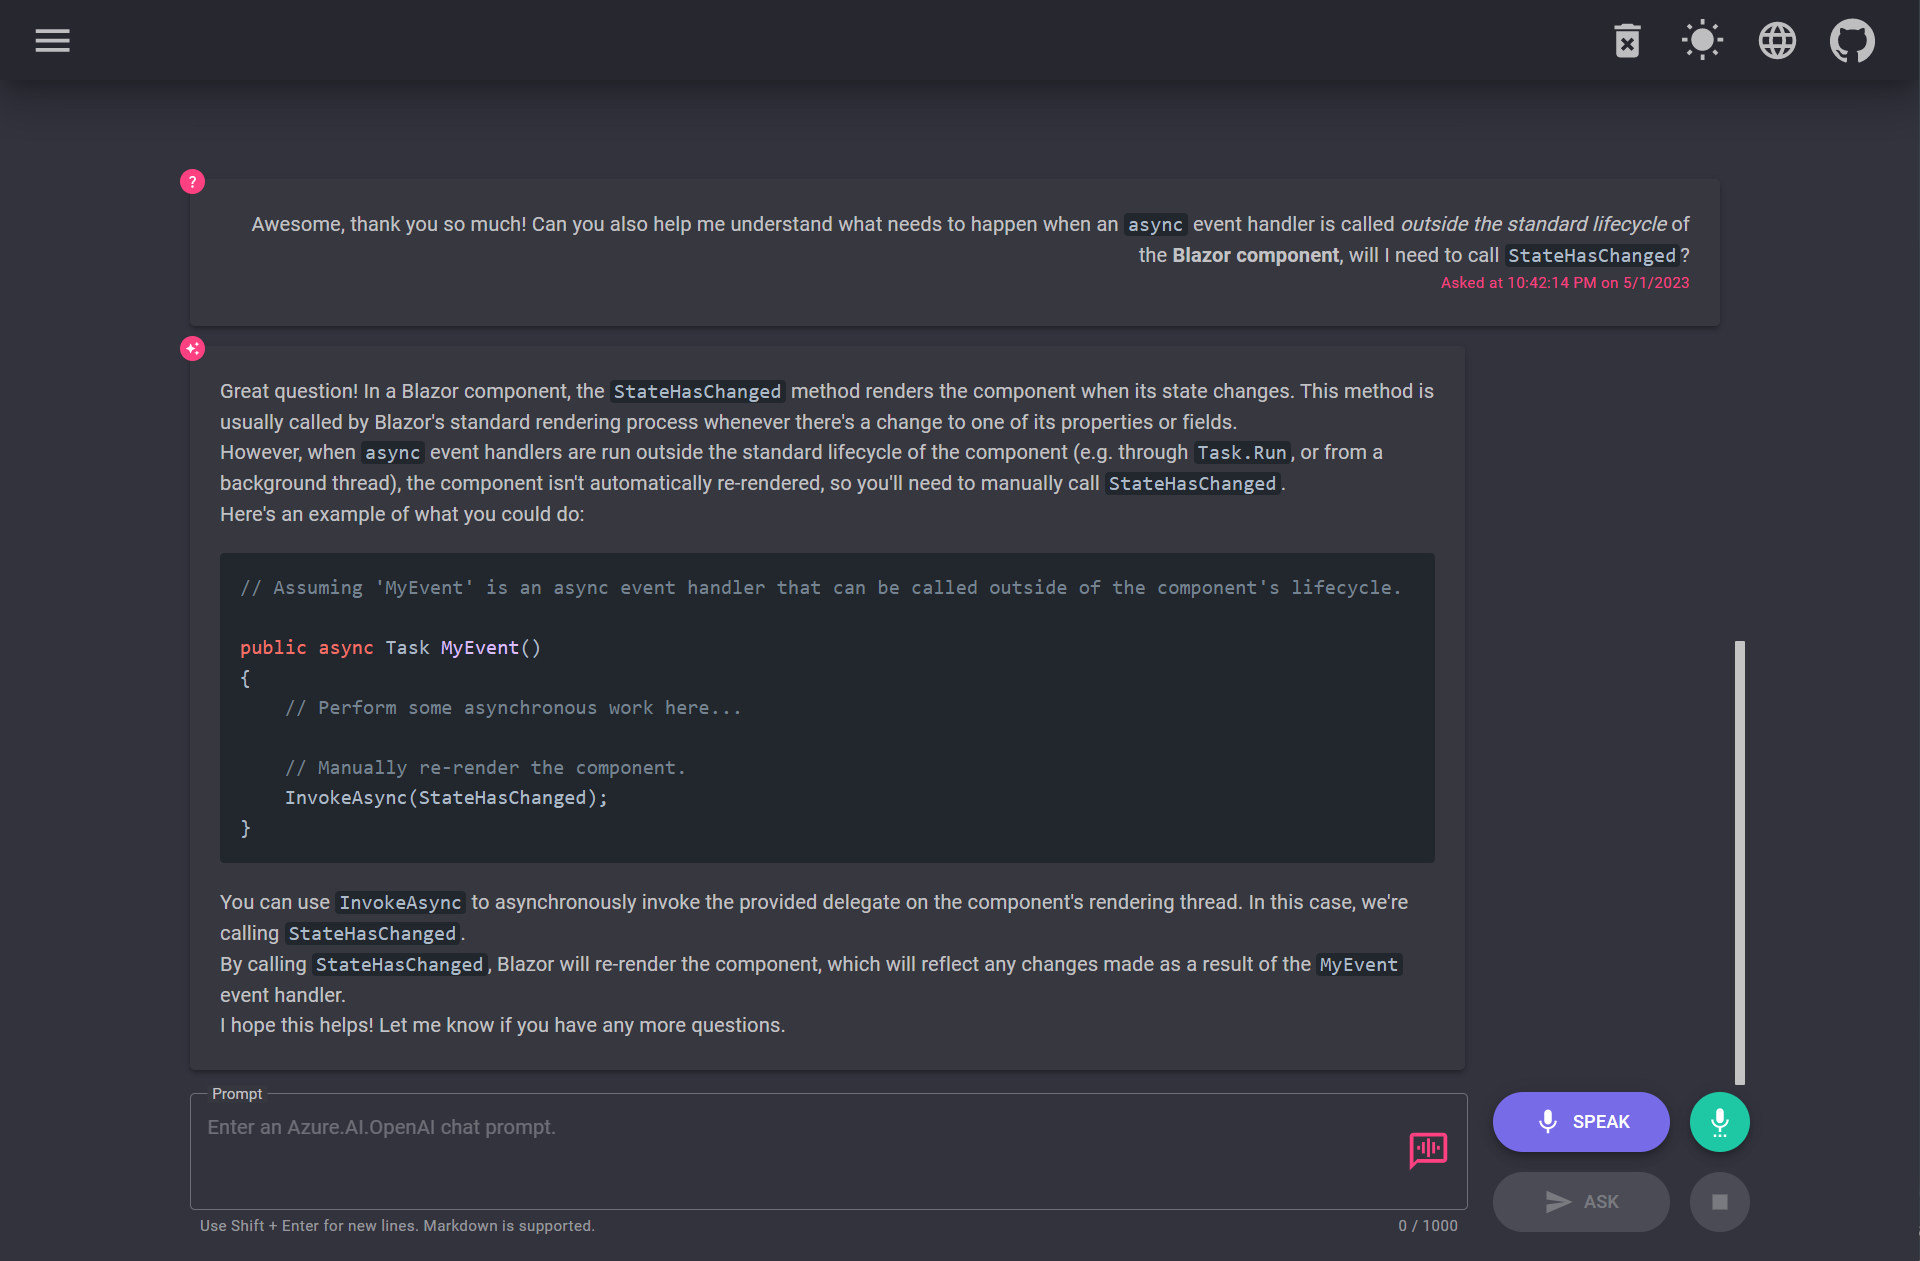The image size is (1920, 1261).
Task: Click the C# code example block
Action: [826, 707]
